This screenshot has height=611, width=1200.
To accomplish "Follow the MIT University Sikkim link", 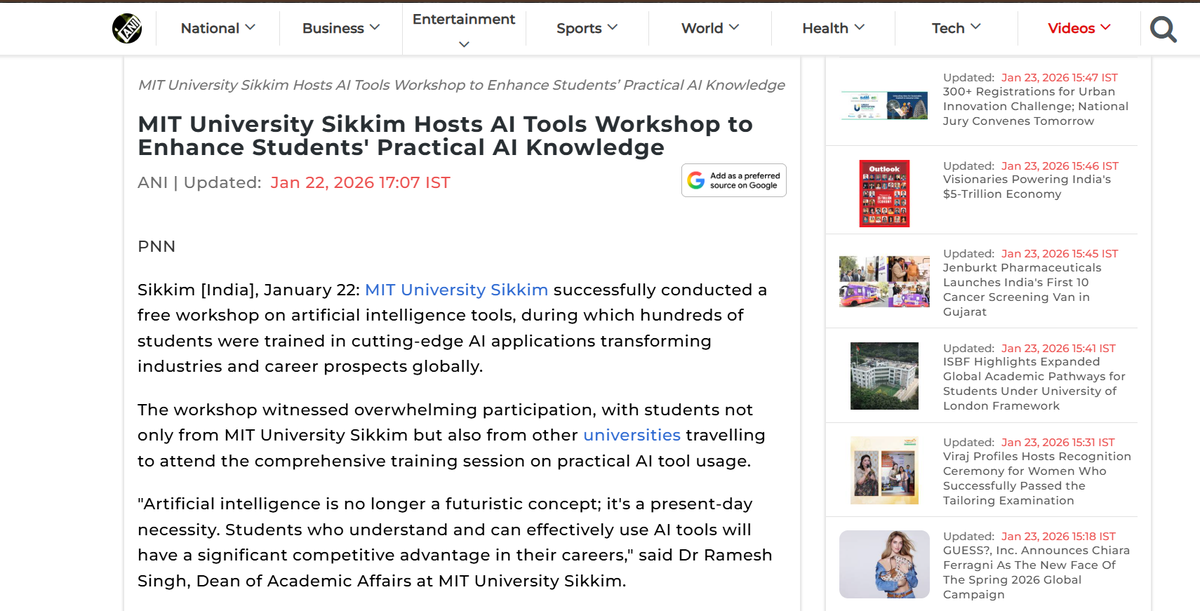I will (457, 289).
